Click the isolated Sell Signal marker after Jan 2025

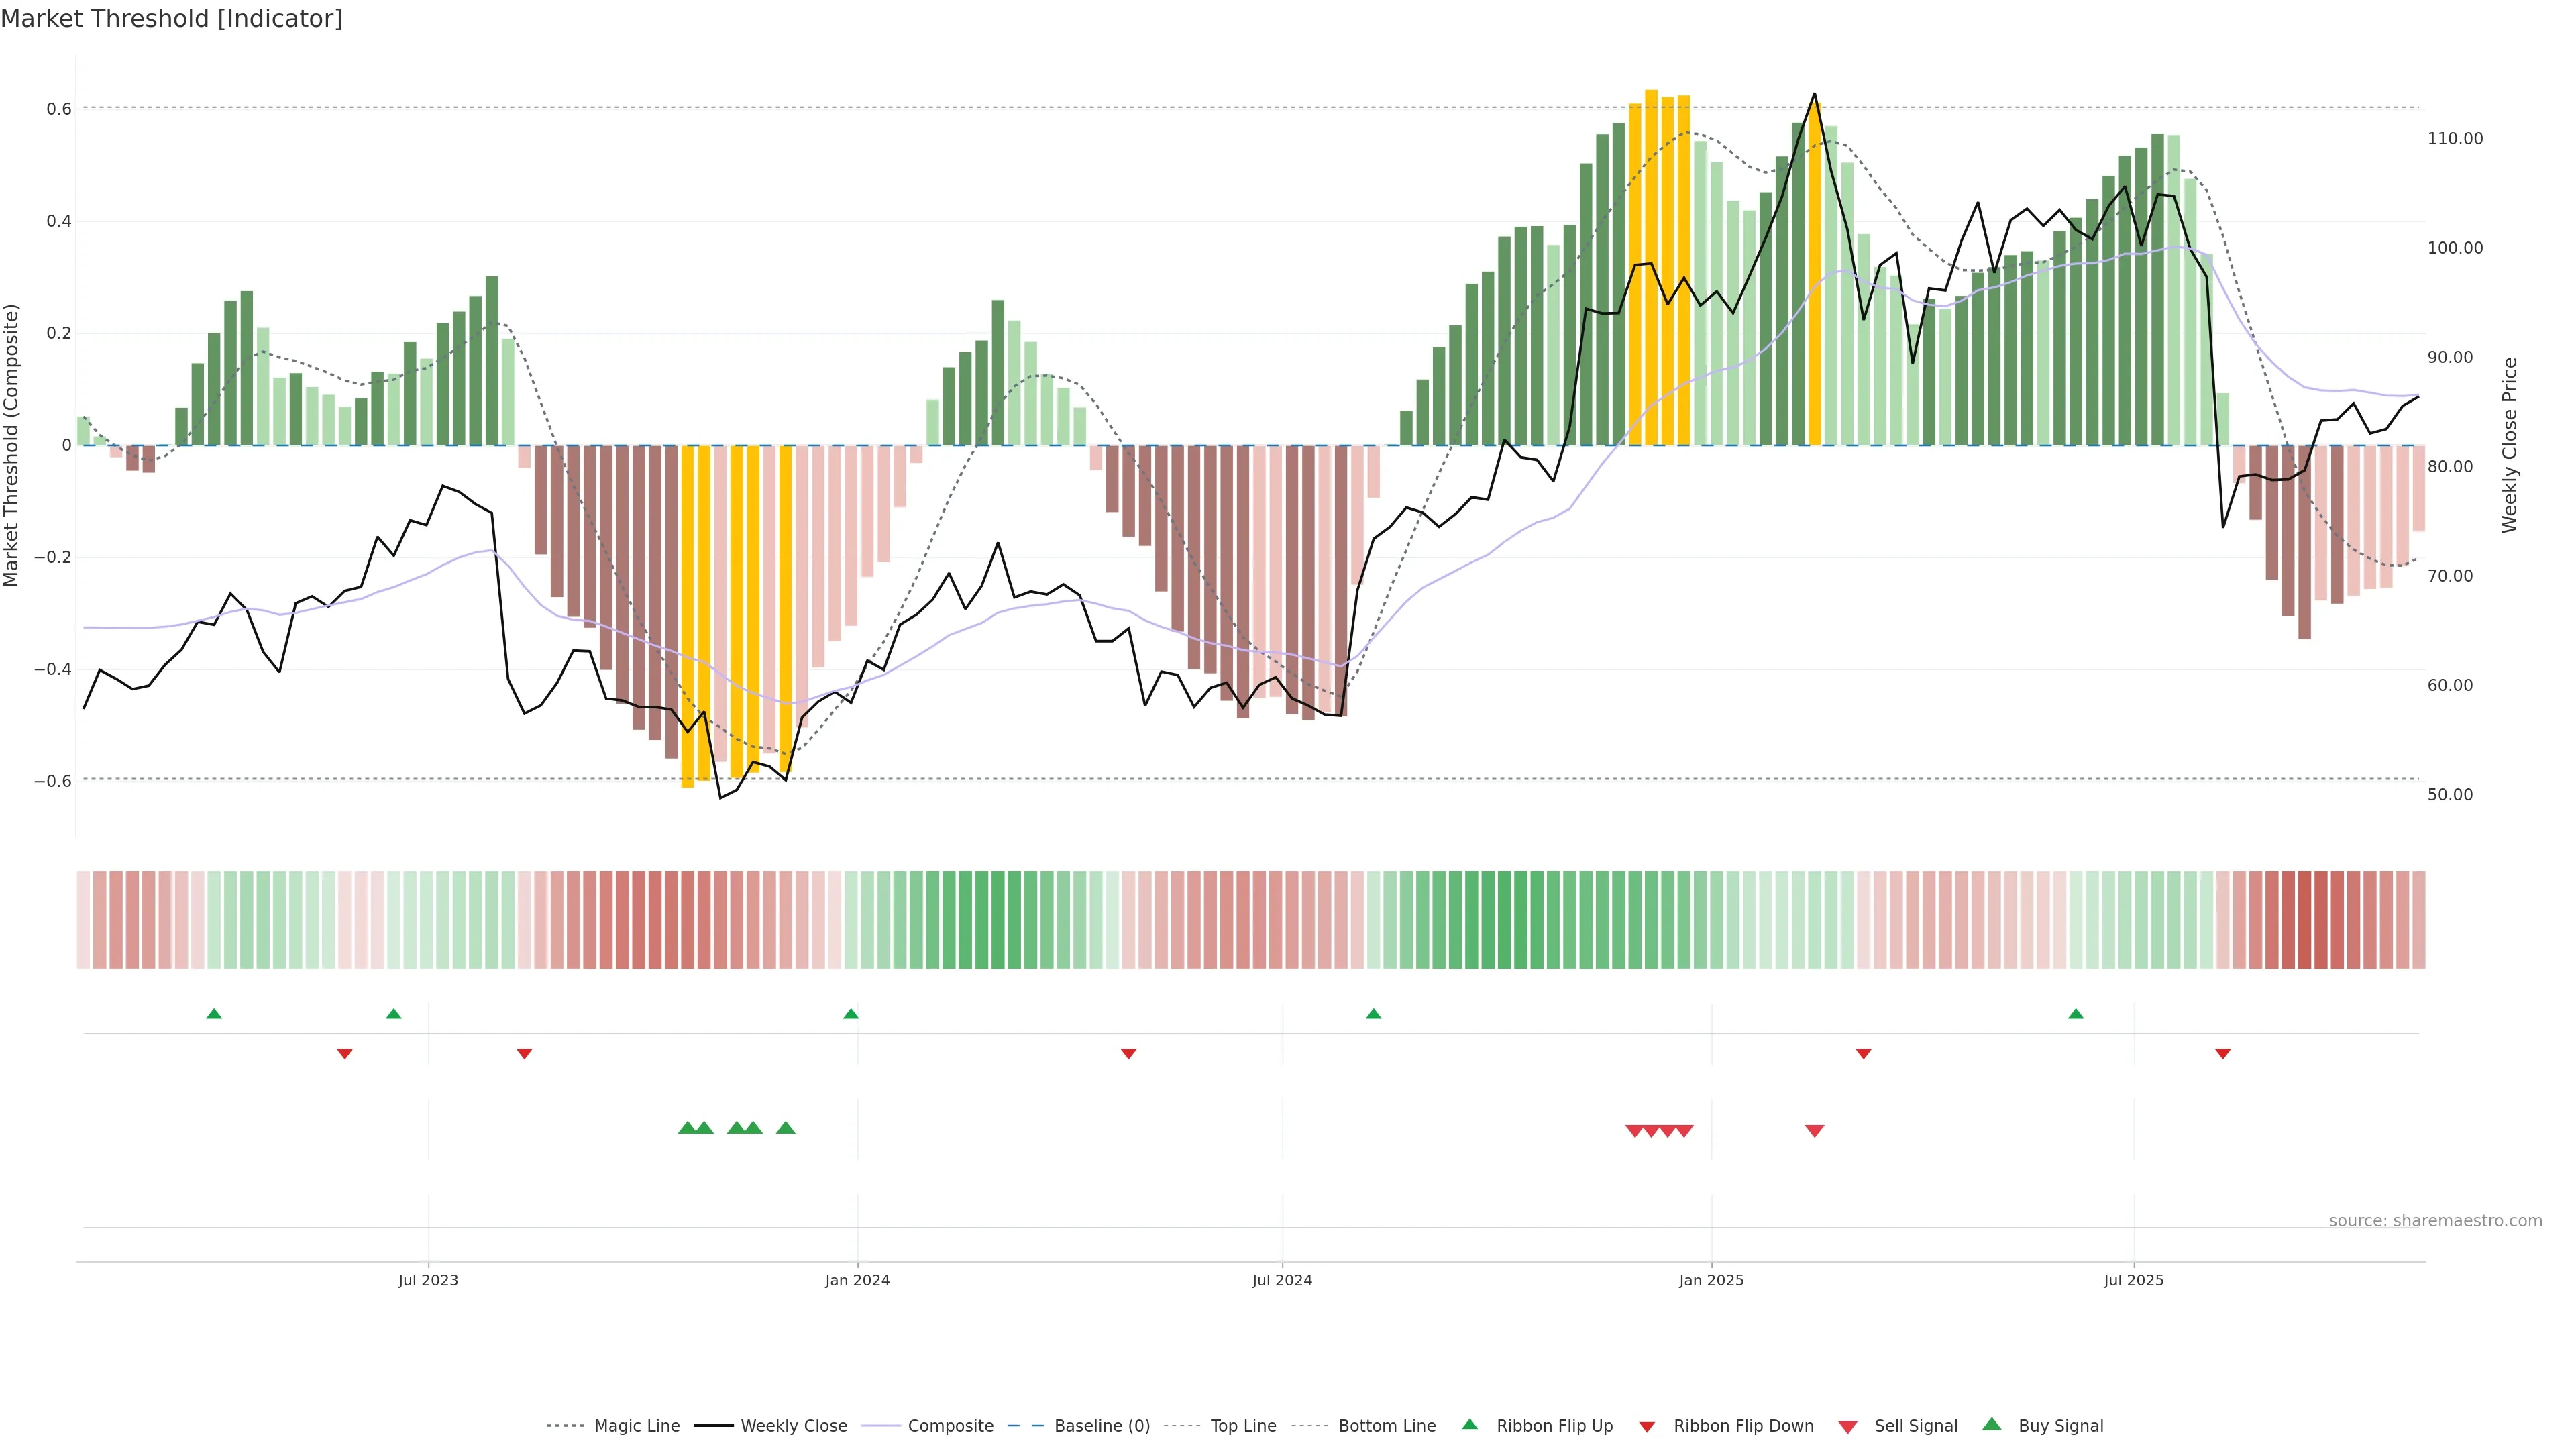pyautogui.click(x=1814, y=1131)
